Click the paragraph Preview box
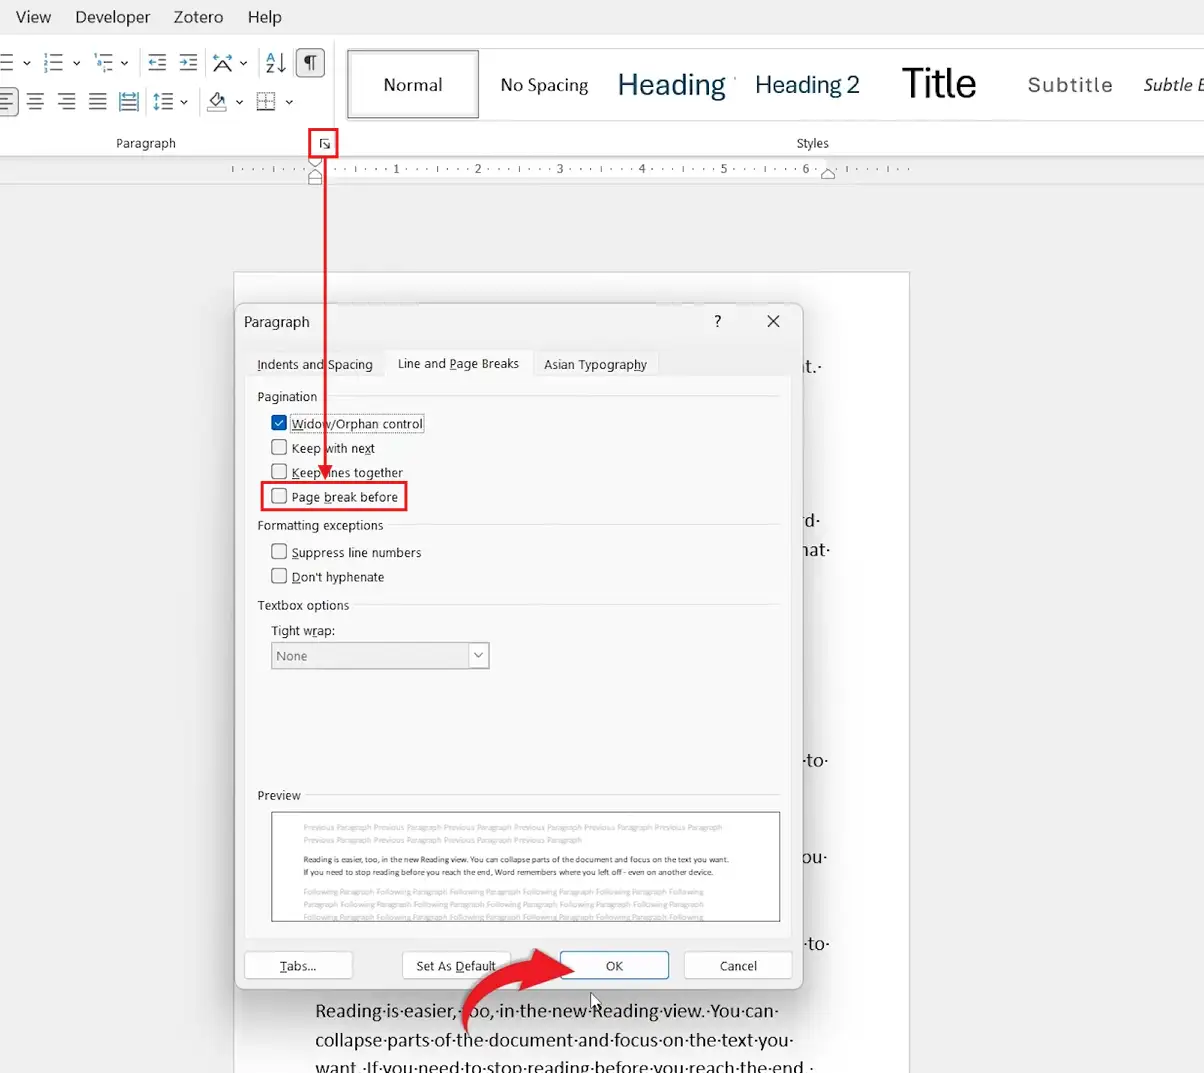The height and width of the screenshot is (1073, 1204). [525, 866]
